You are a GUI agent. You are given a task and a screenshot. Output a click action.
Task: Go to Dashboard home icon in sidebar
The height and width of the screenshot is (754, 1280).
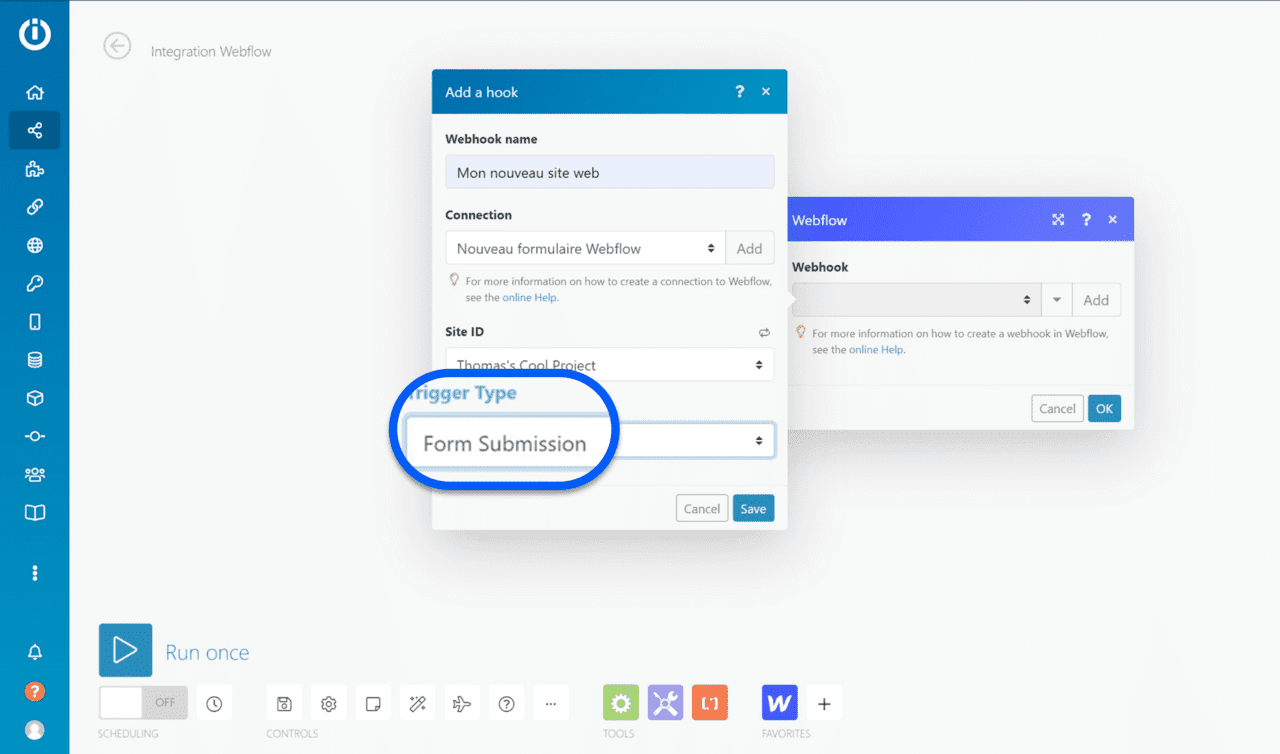(x=35, y=93)
